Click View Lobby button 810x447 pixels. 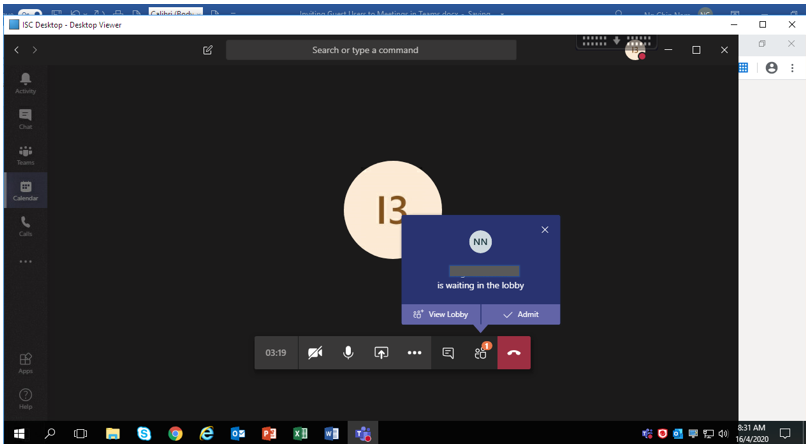[x=441, y=314]
